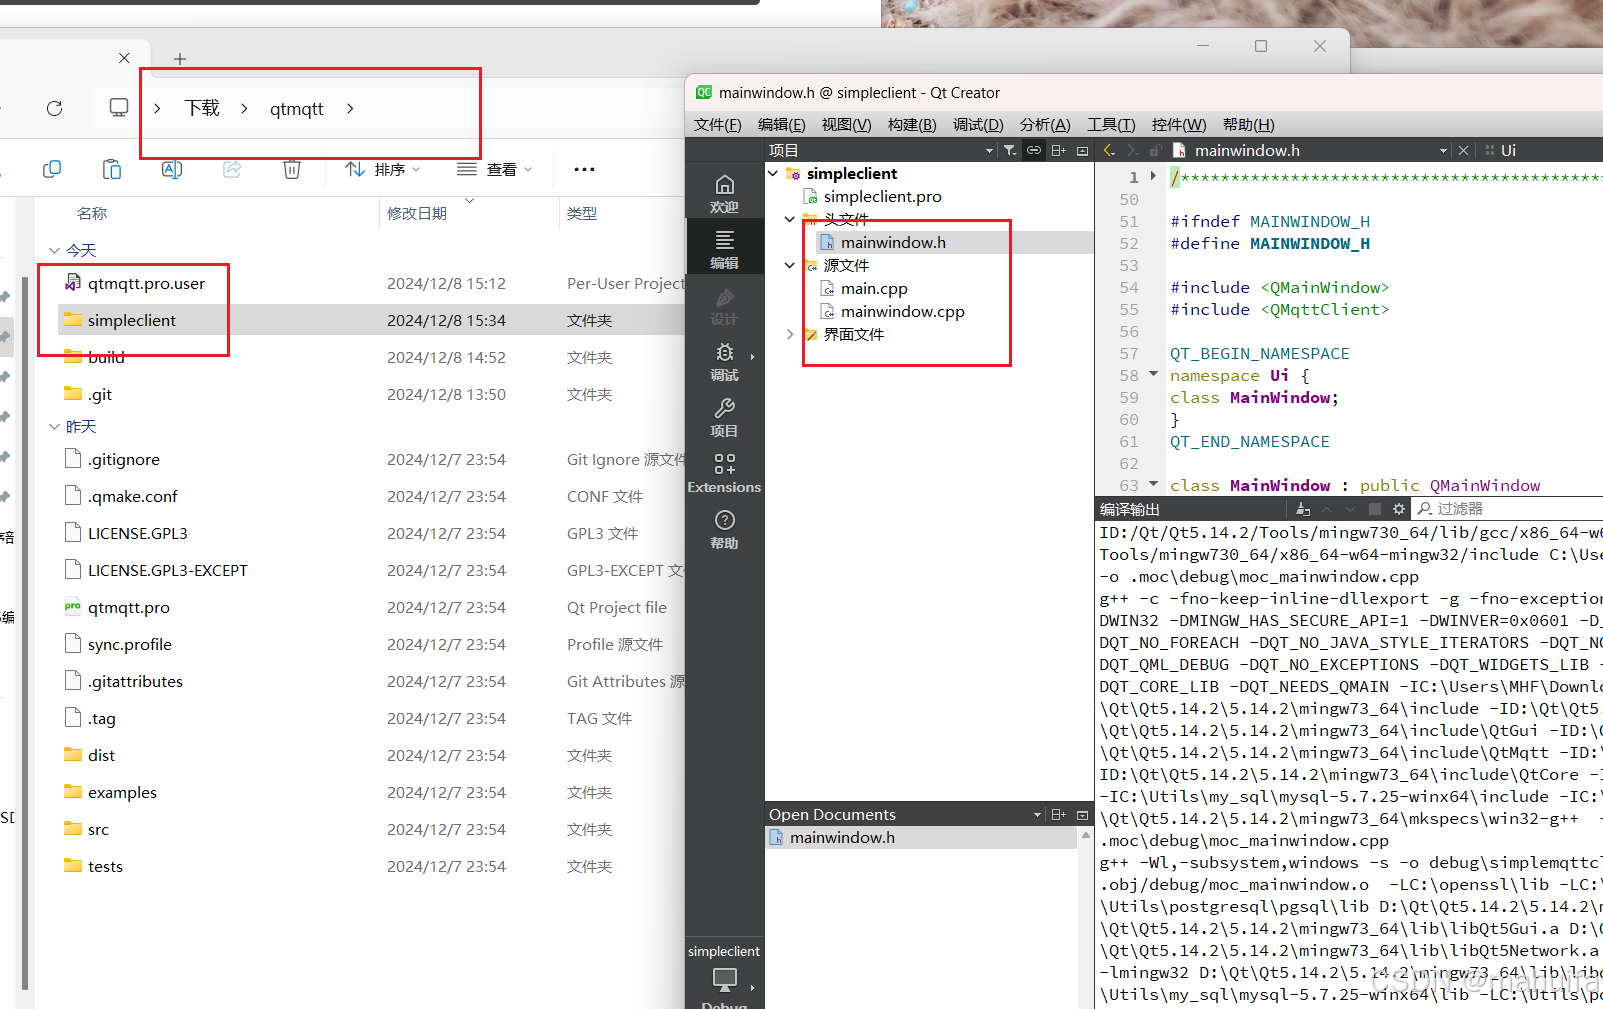Click the stop build square button
The height and width of the screenshot is (1009, 1603).
click(x=1375, y=509)
